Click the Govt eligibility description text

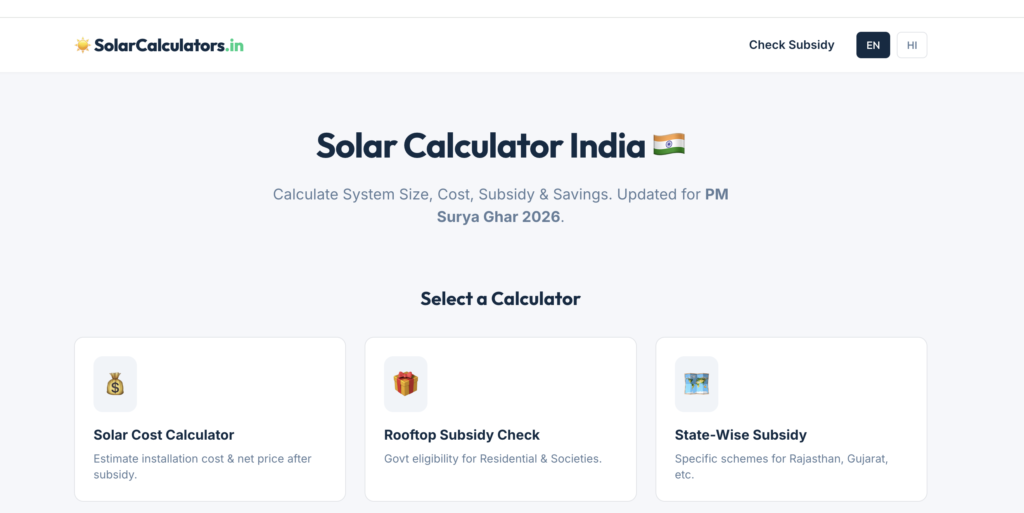point(492,459)
